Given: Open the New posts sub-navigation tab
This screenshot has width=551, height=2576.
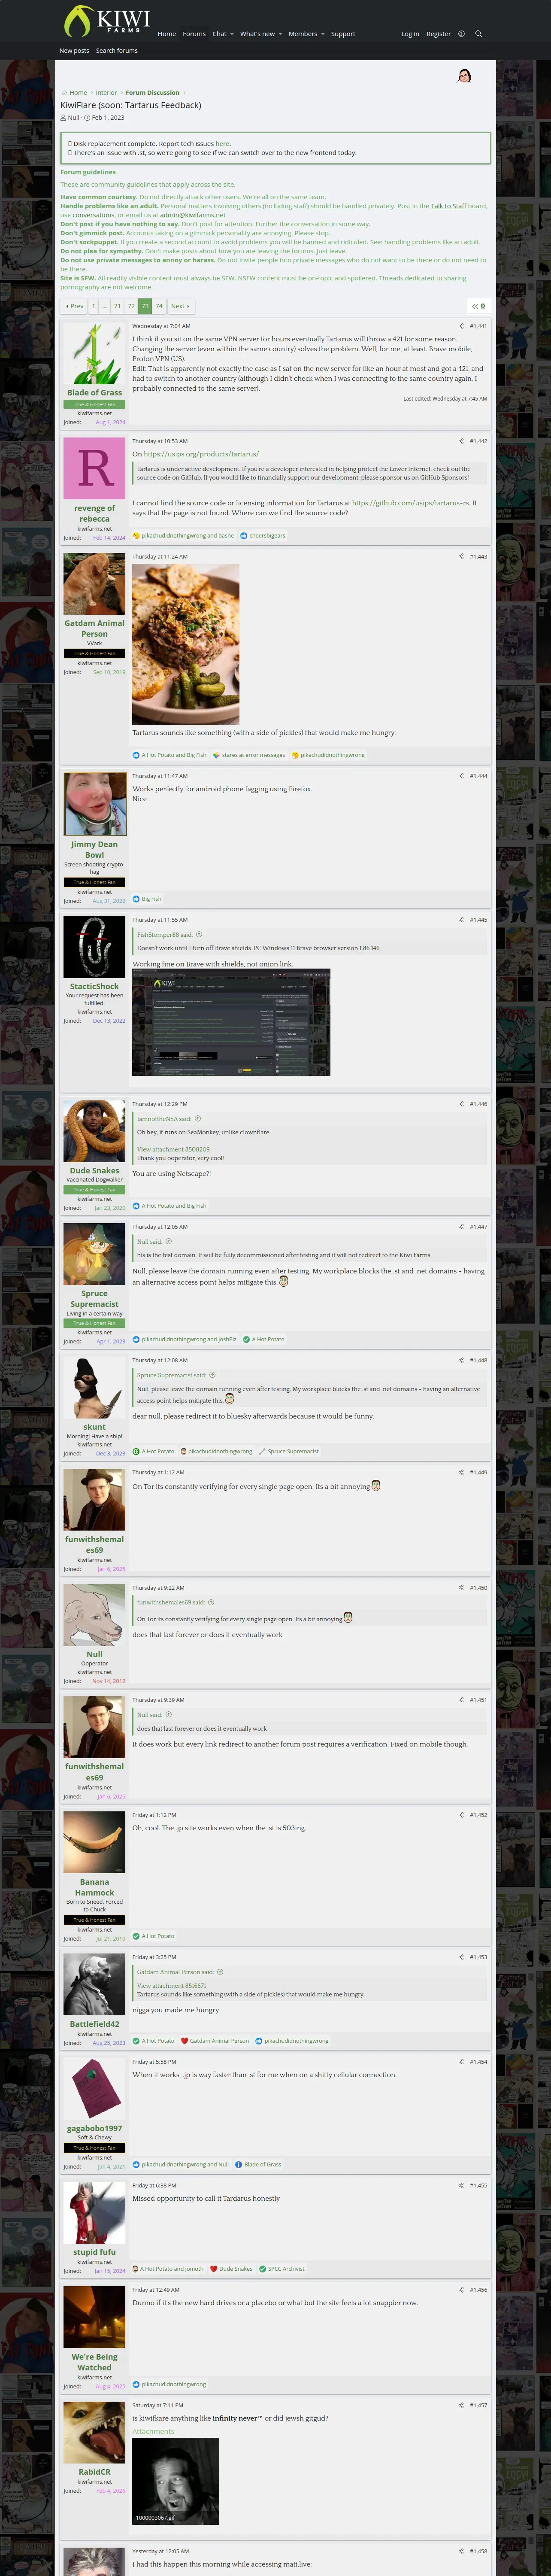Looking at the screenshot, I should [x=74, y=51].
